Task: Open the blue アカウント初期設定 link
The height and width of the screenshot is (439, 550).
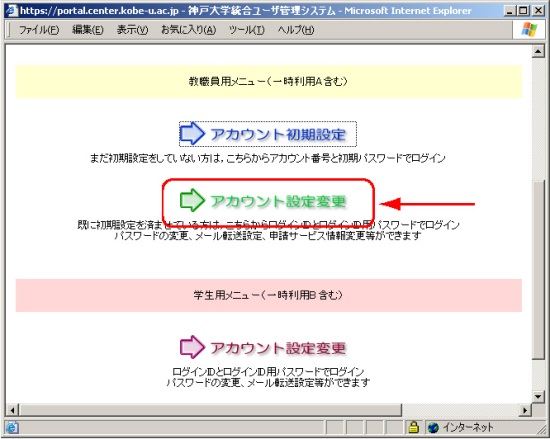Action: click(x=278, y=134)
